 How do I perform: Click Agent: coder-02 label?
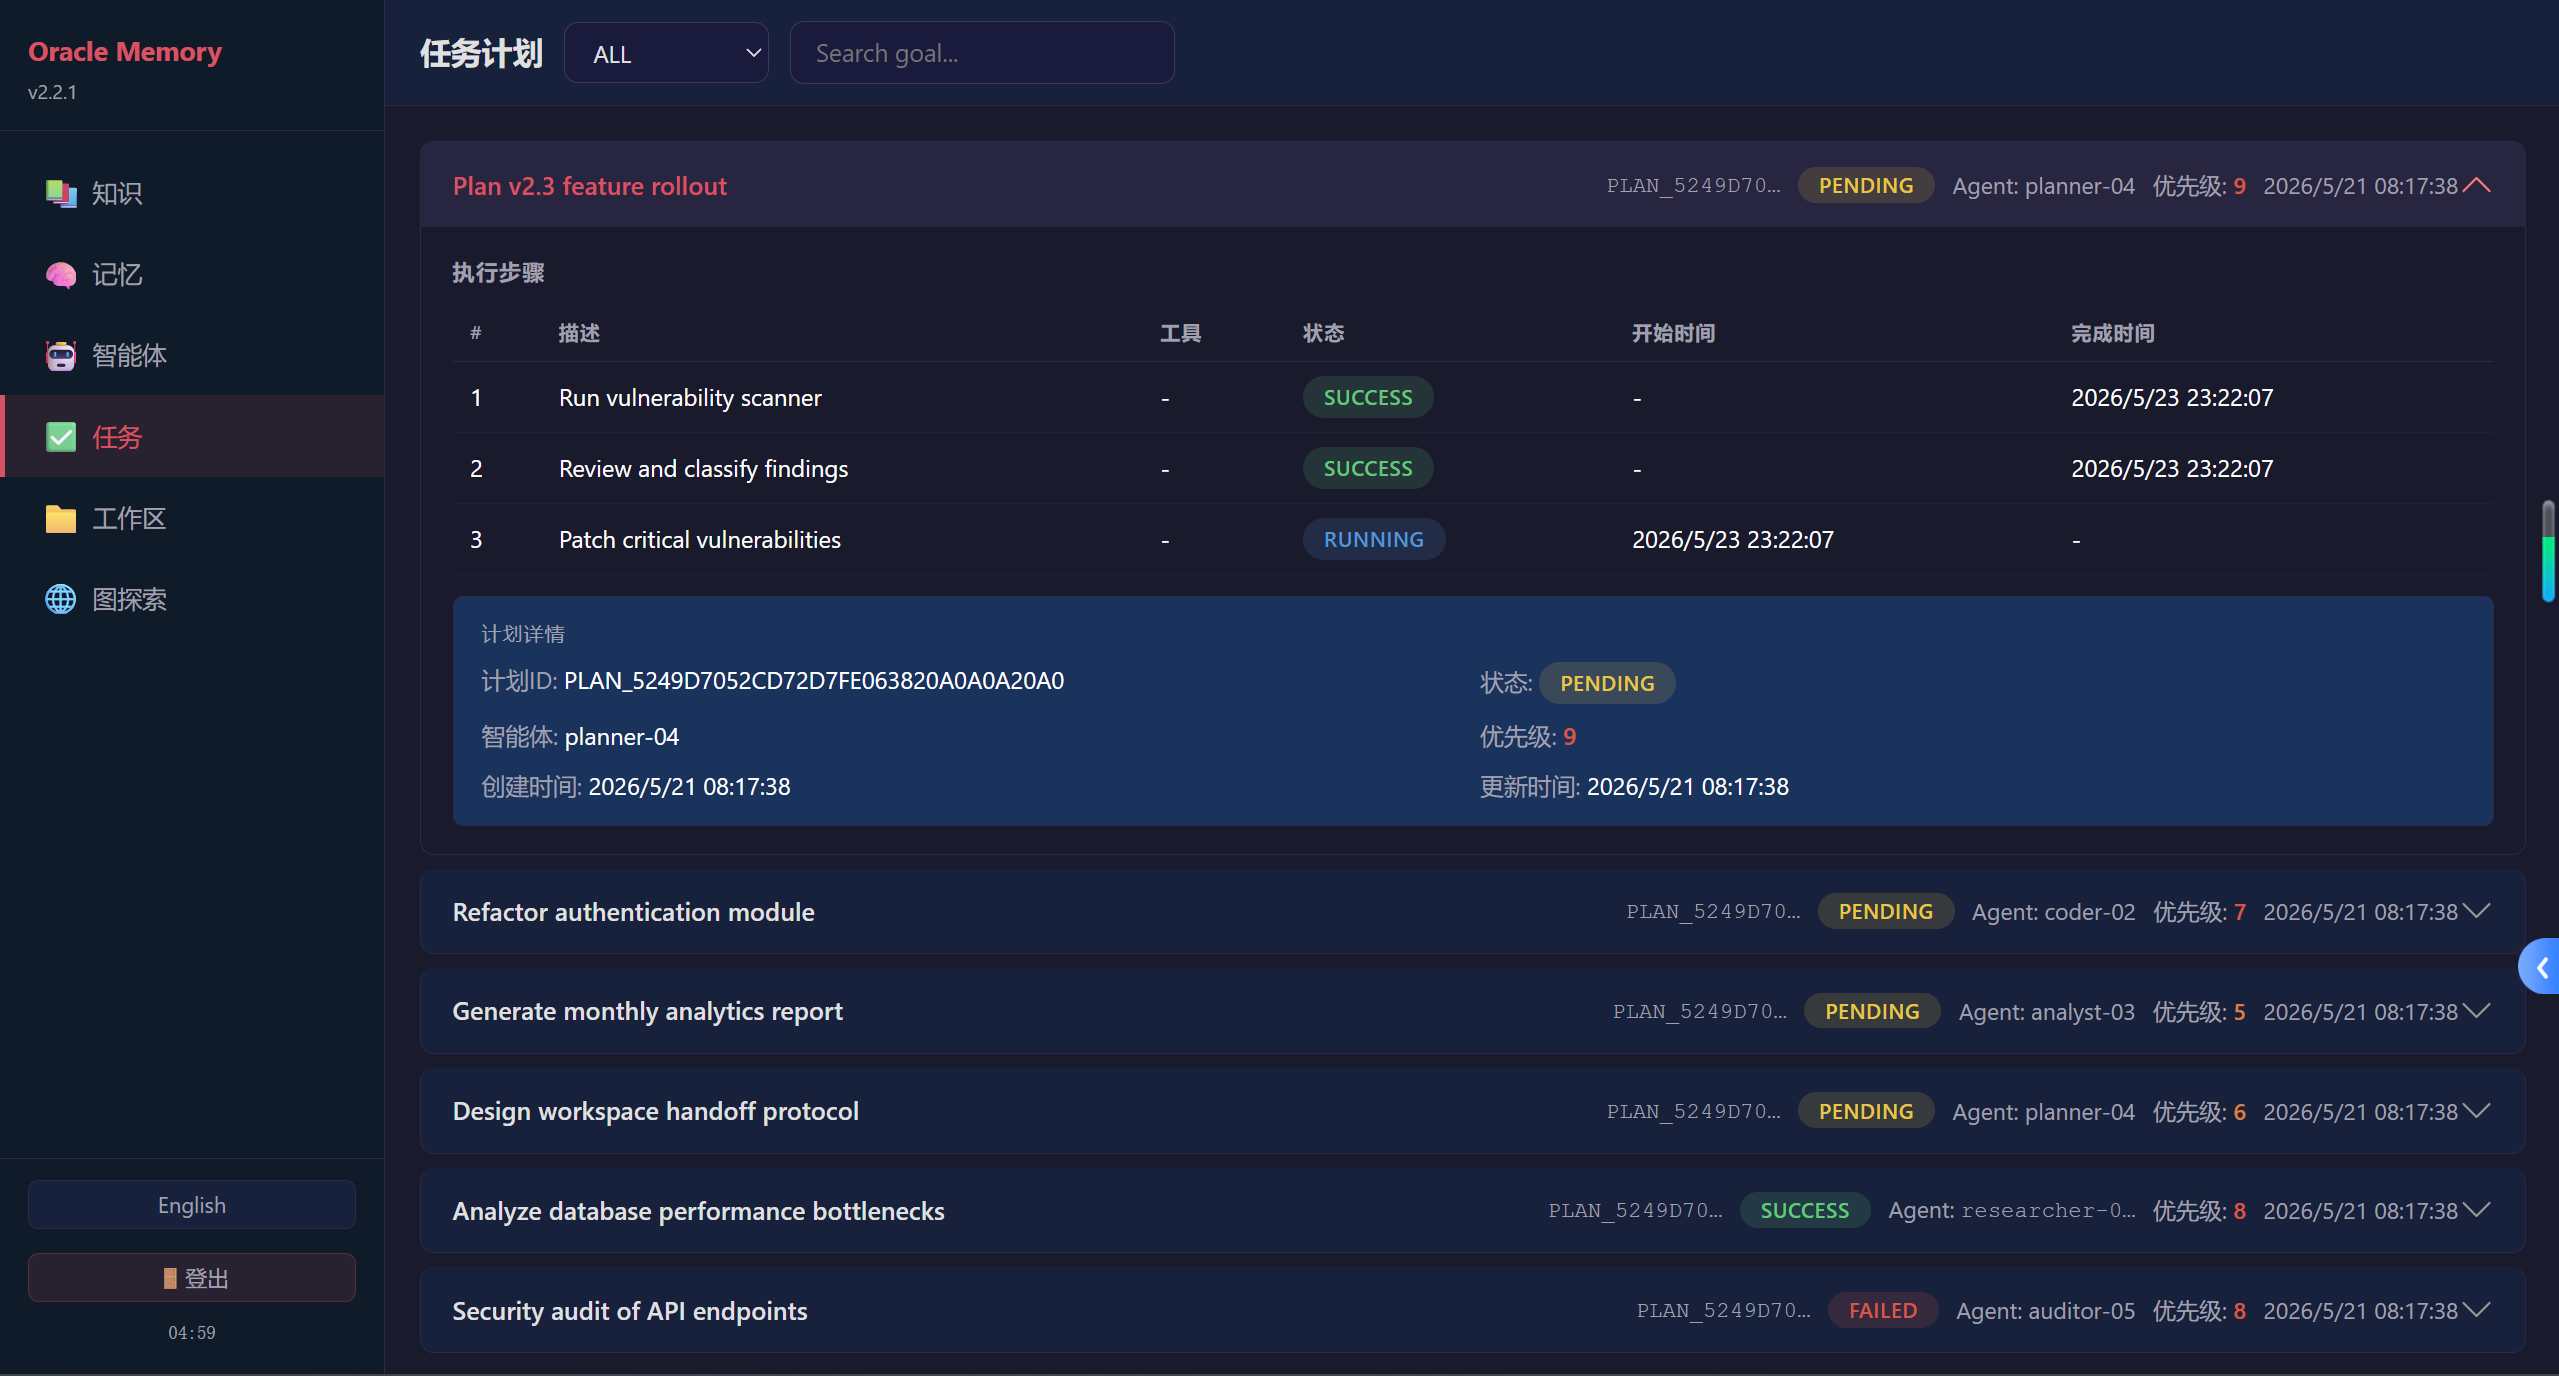[x=2053, y=912]
